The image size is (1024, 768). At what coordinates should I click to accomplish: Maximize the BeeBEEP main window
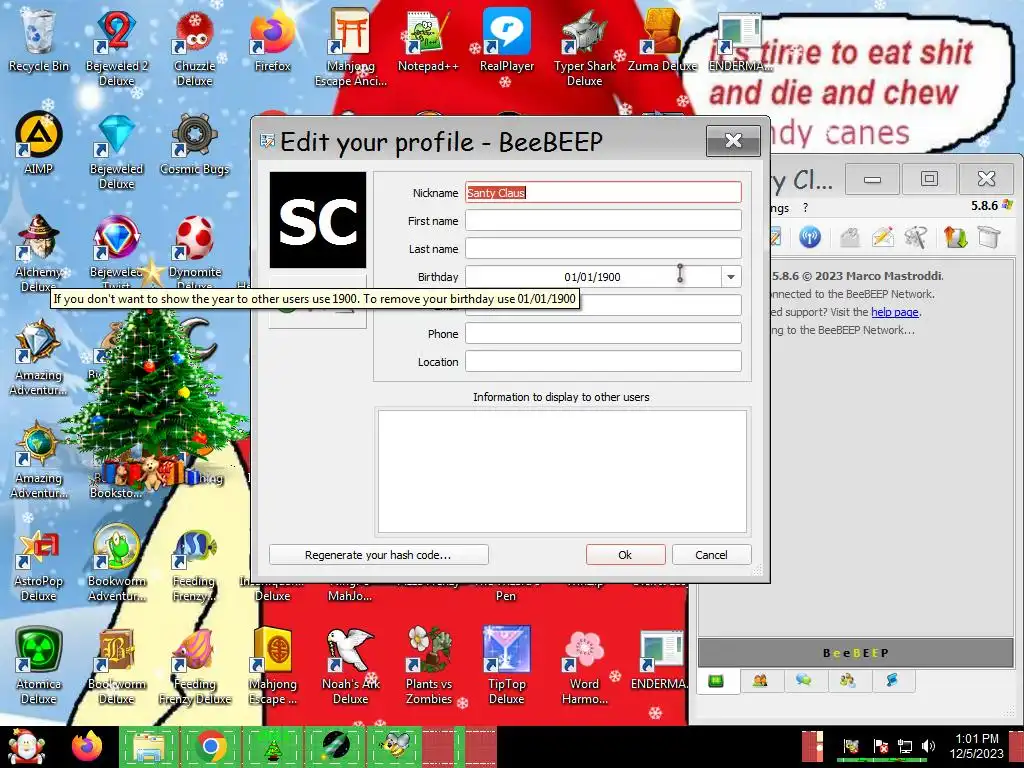coord(929,179)
